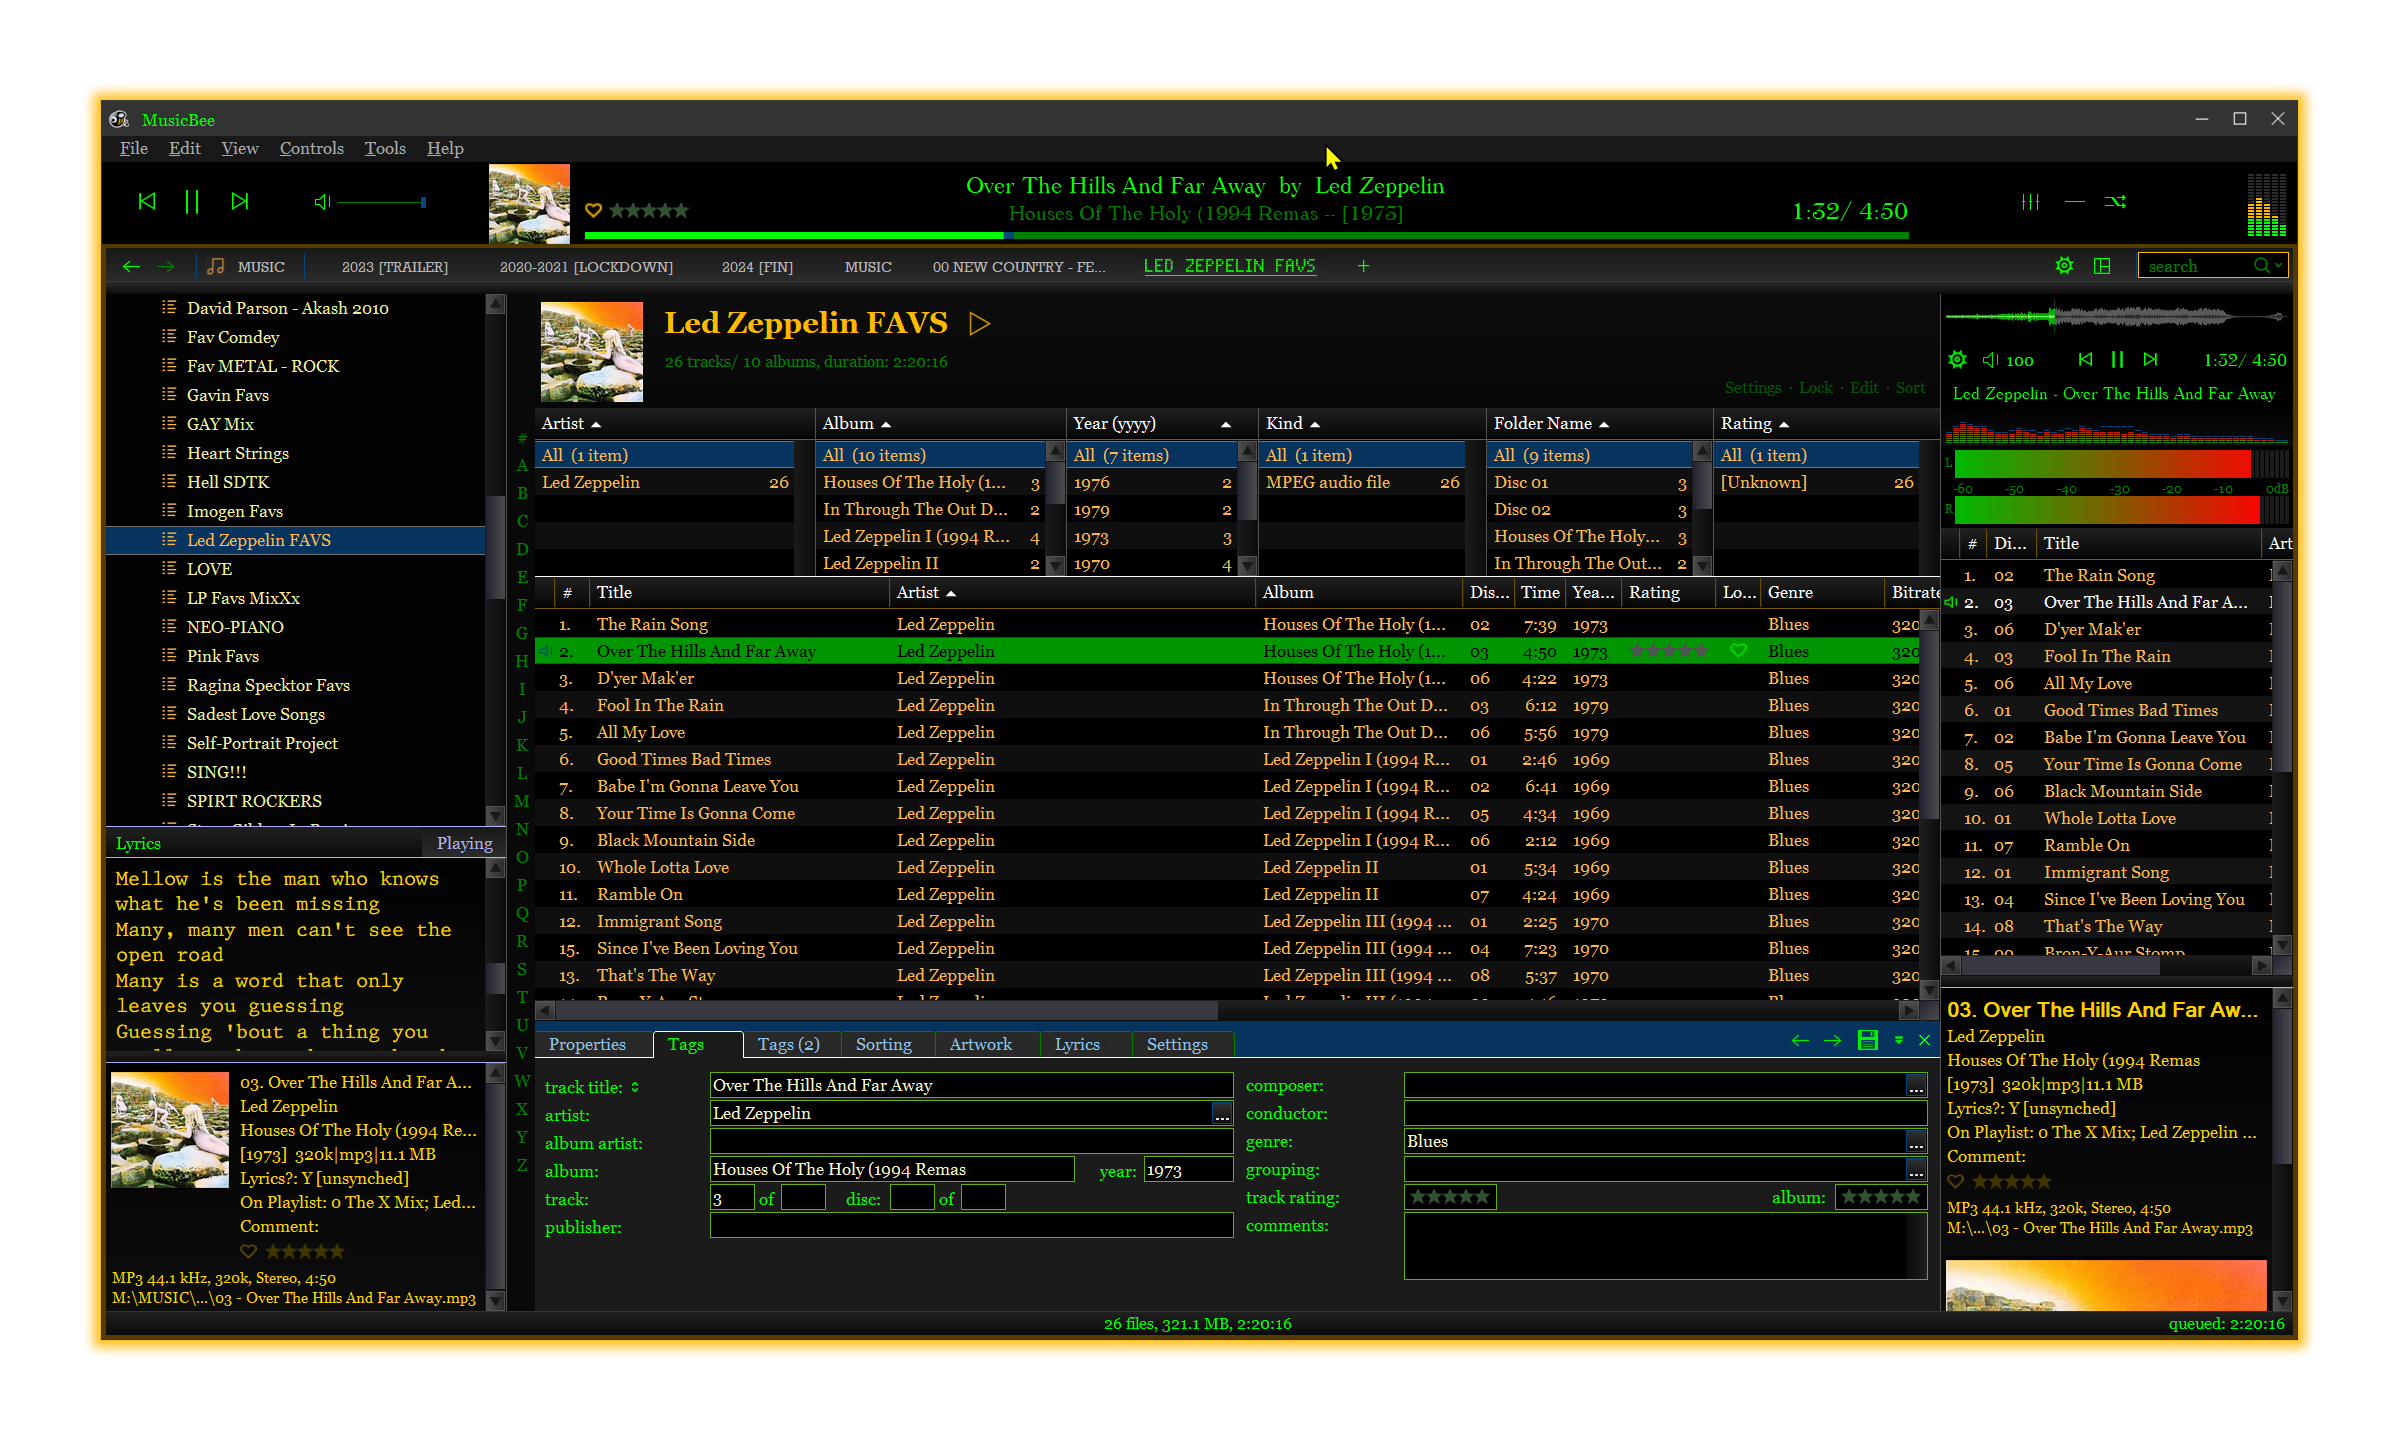
Task: Open search options dropdown arrow
Action: pyautogui.click(x=2278, y=266)
